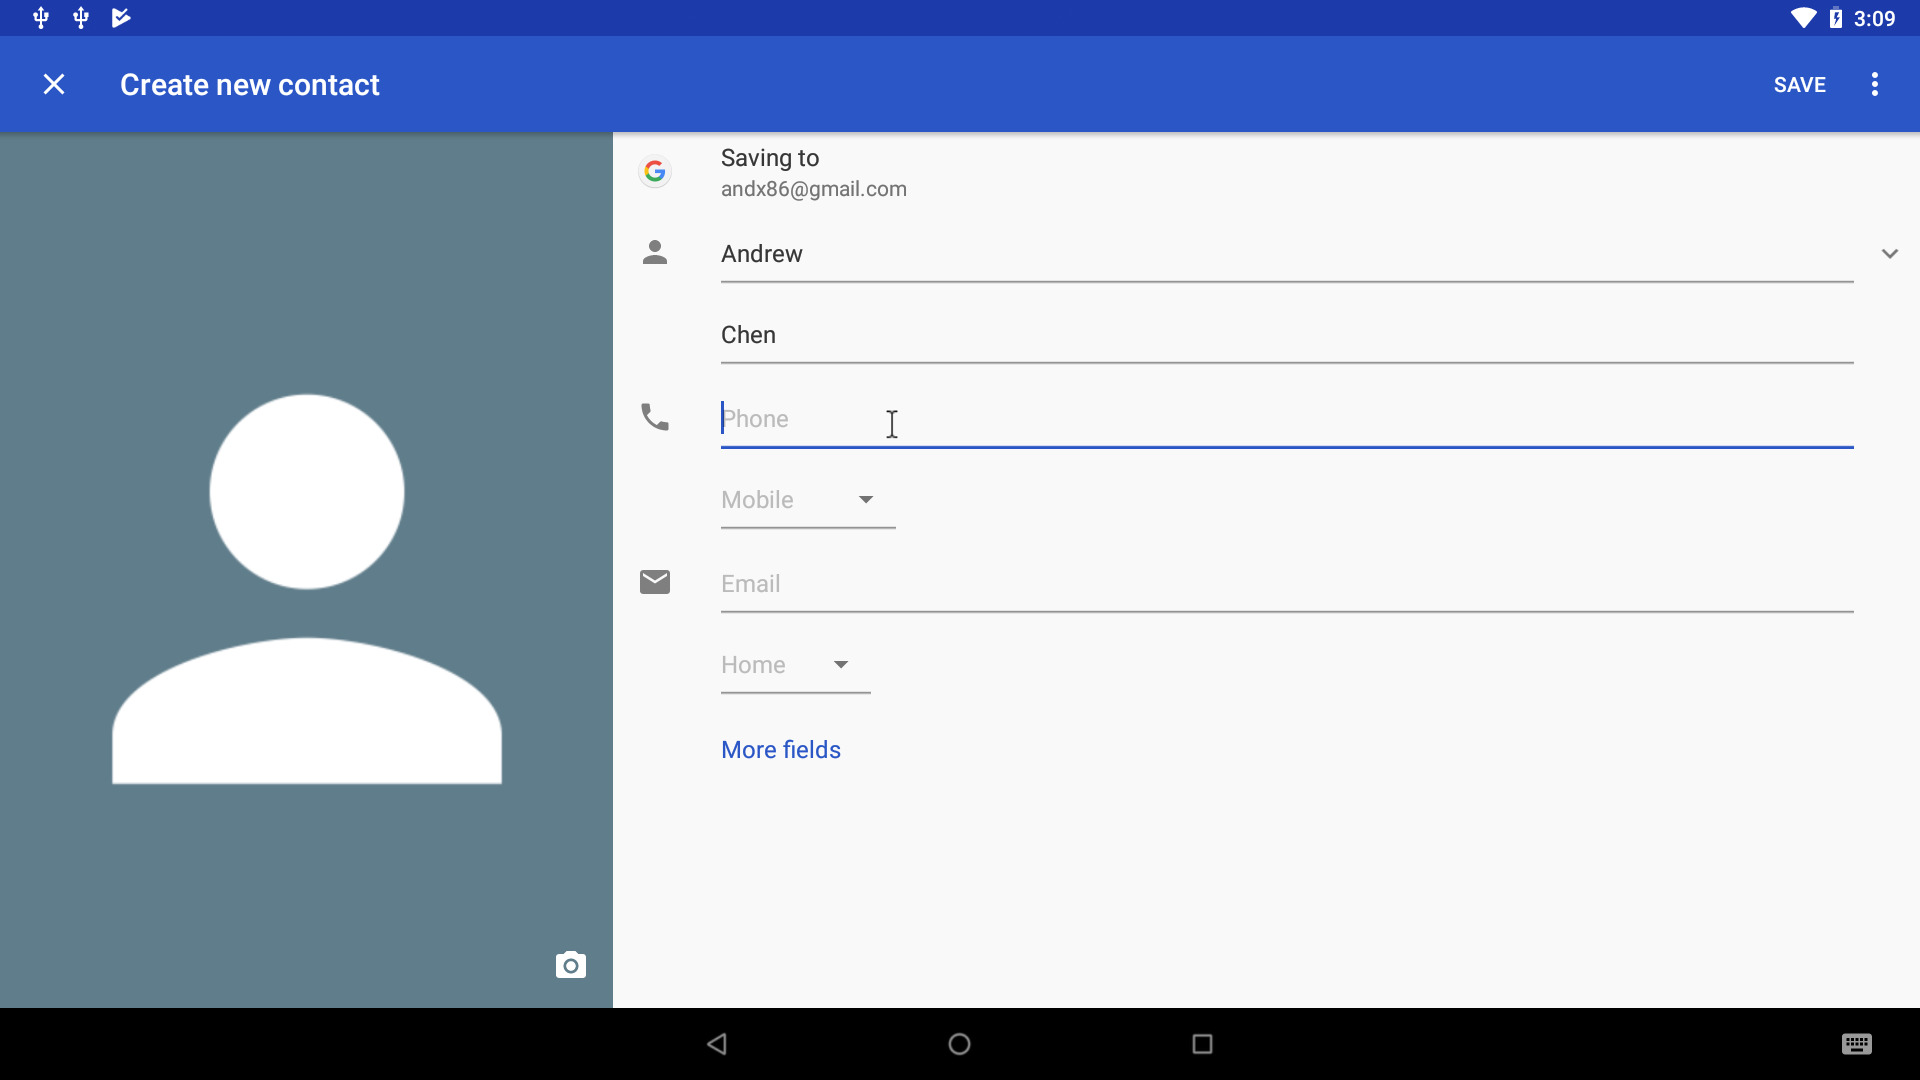1920x1080 pixels.
Task: Tap the Android back navigation button
Action: coord(717,1044)
